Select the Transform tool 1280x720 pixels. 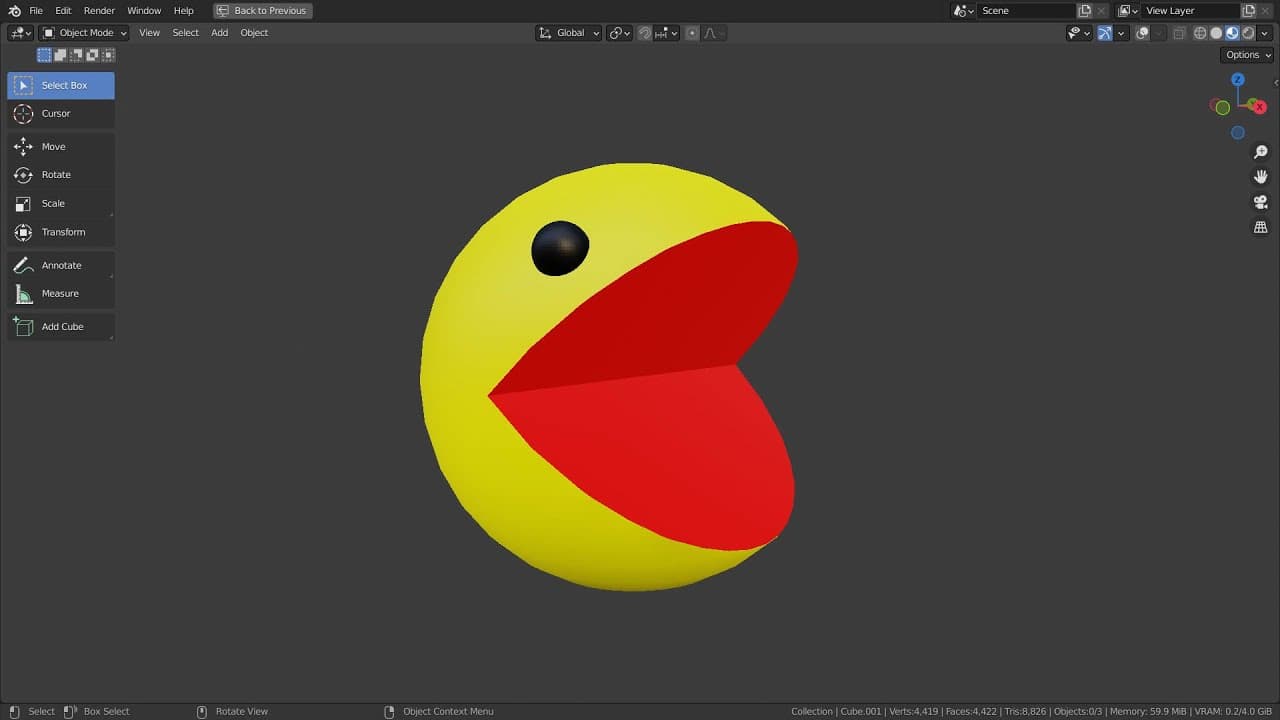(61, 232)
